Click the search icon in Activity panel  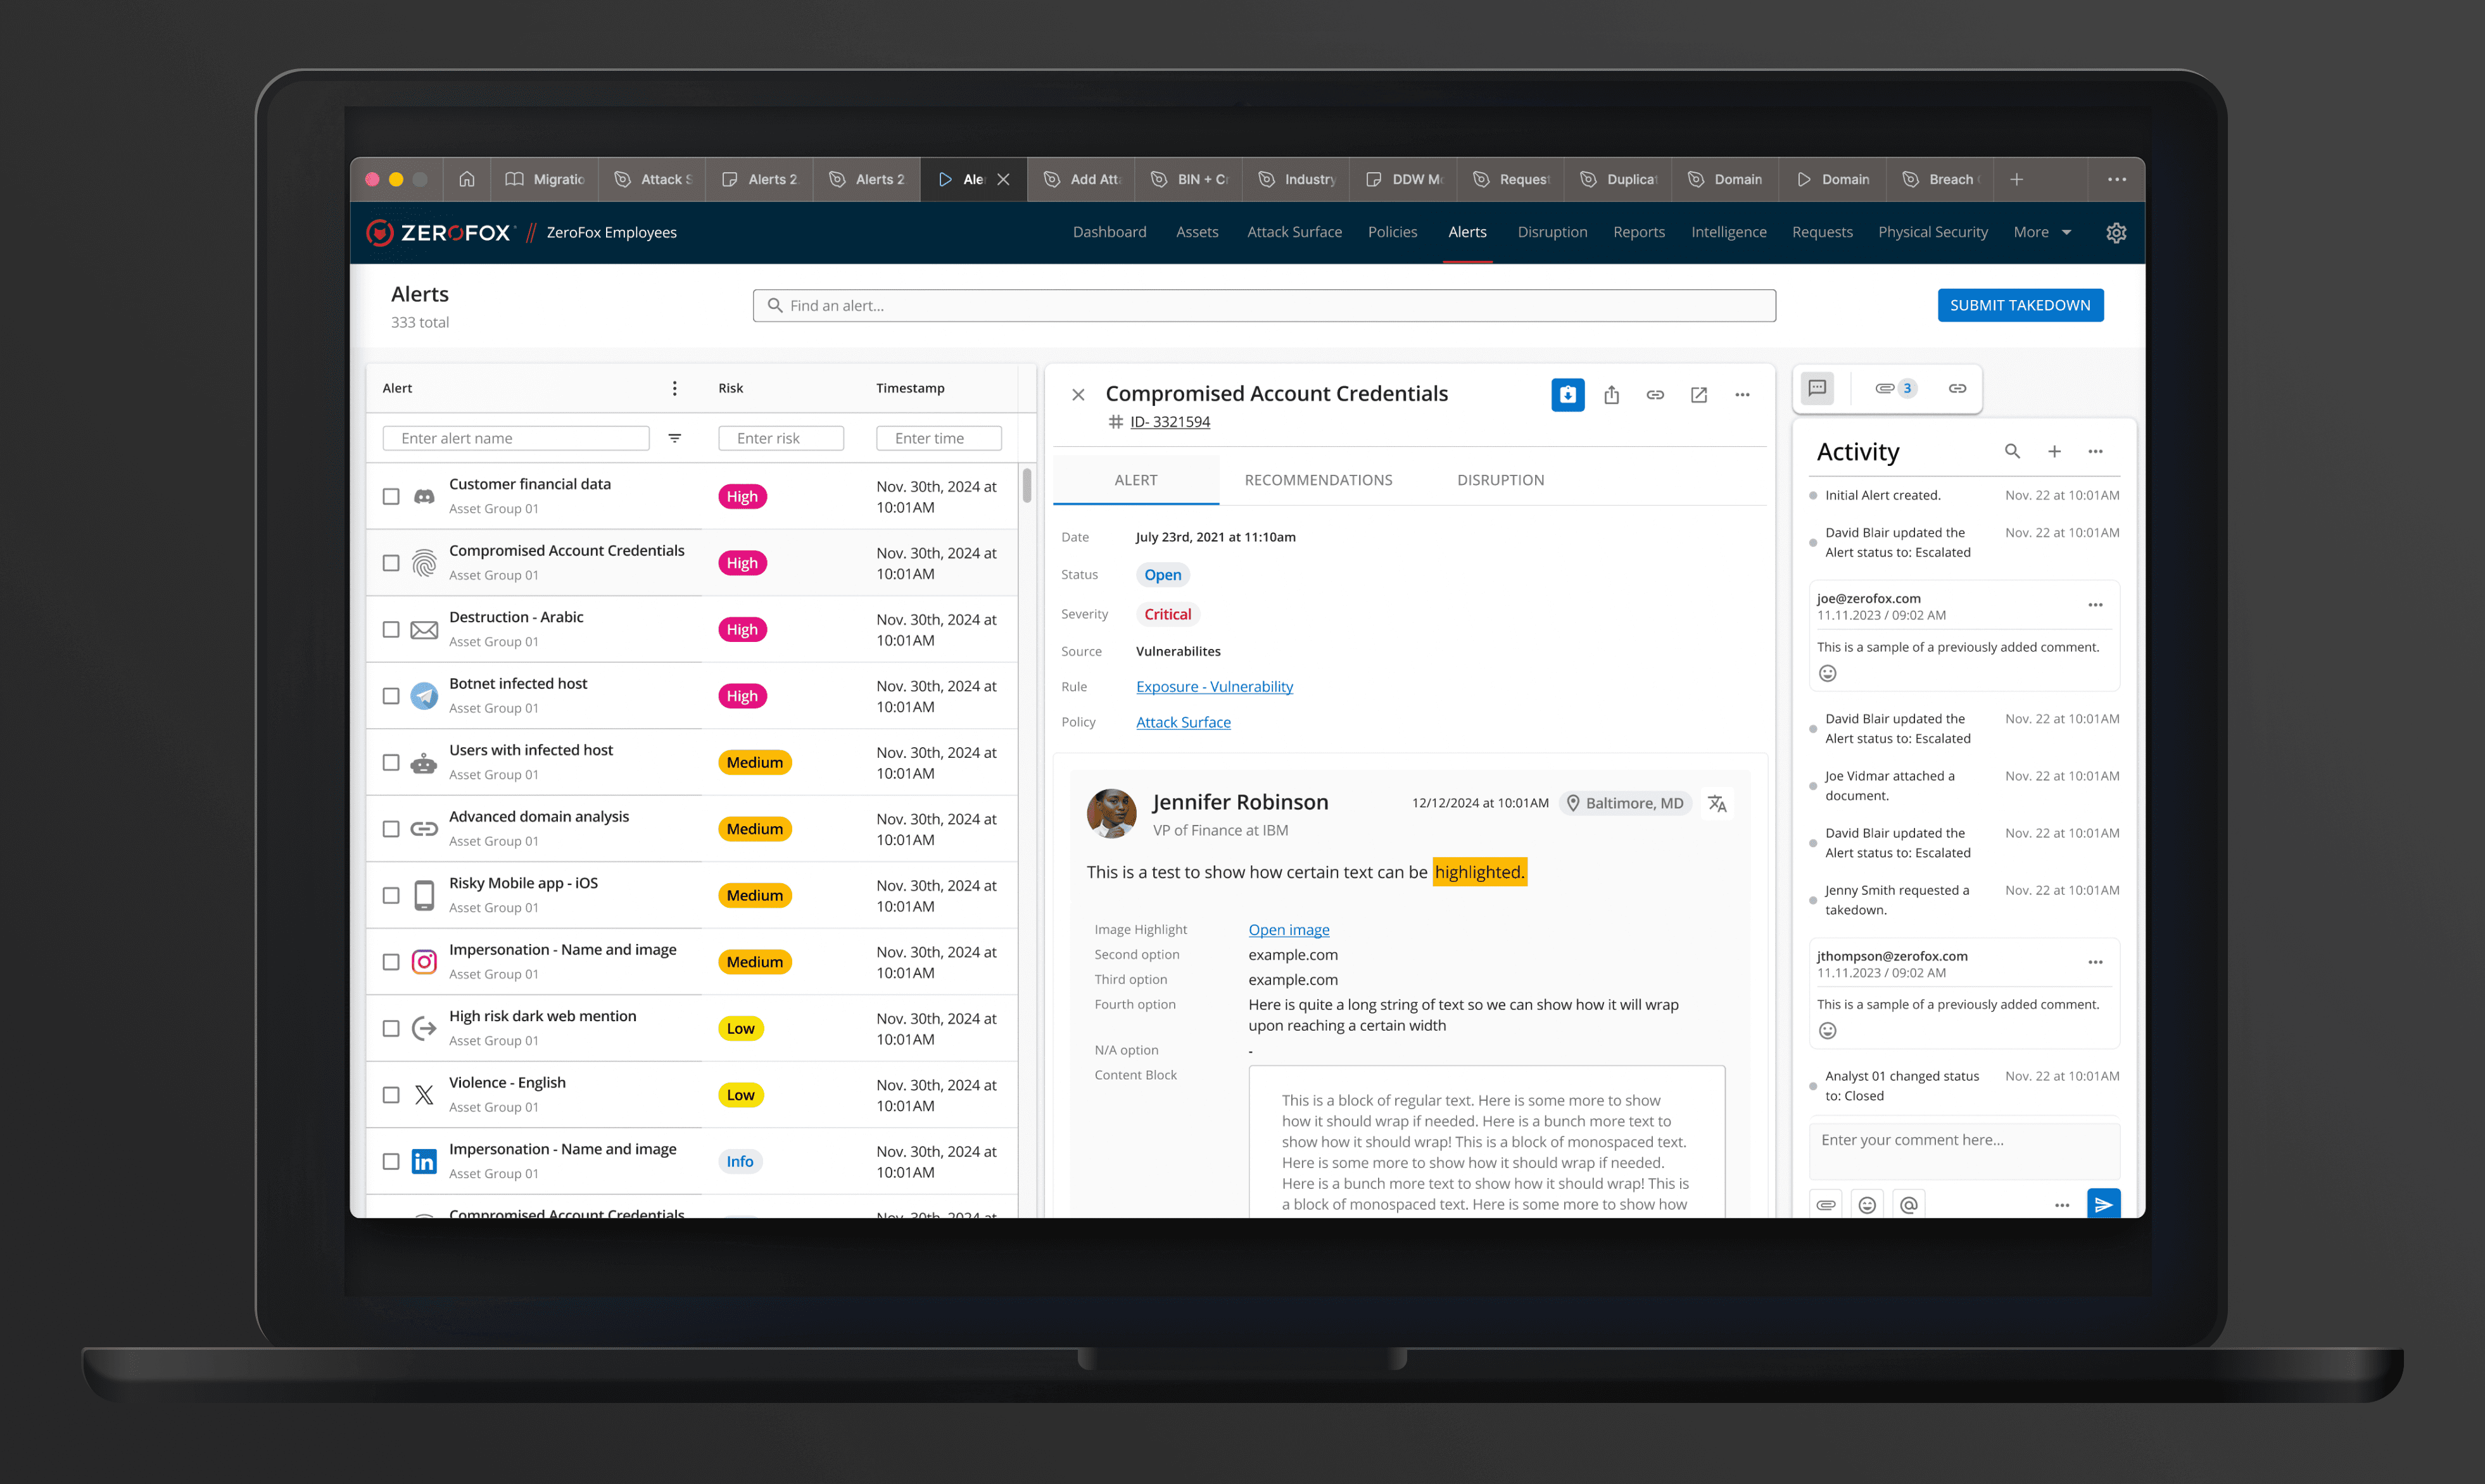pos(2012,451)
